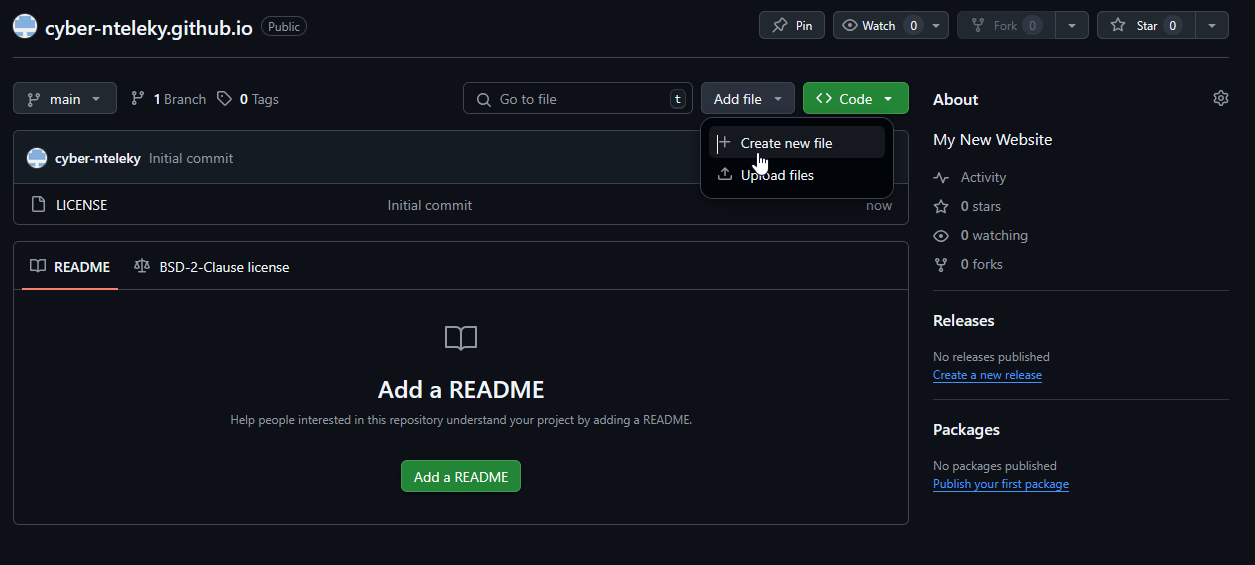Click the LICENSE file icon

tap(39, 205)
